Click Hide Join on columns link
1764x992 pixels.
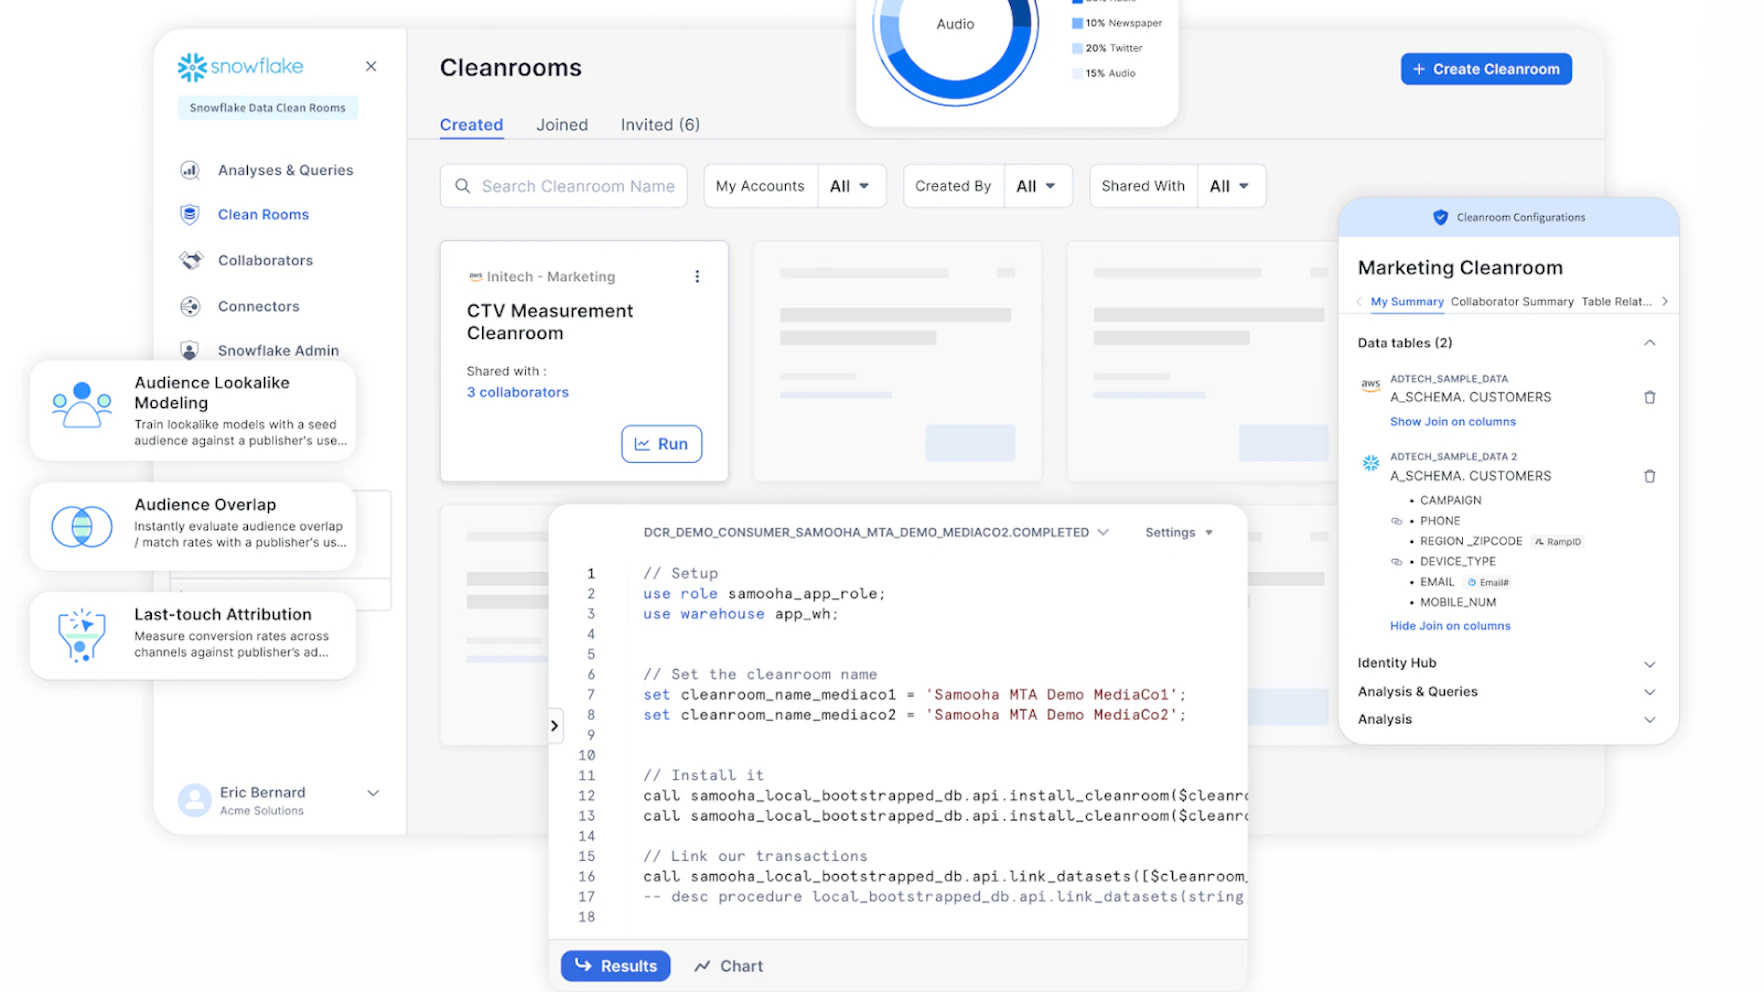point(1450,626)
